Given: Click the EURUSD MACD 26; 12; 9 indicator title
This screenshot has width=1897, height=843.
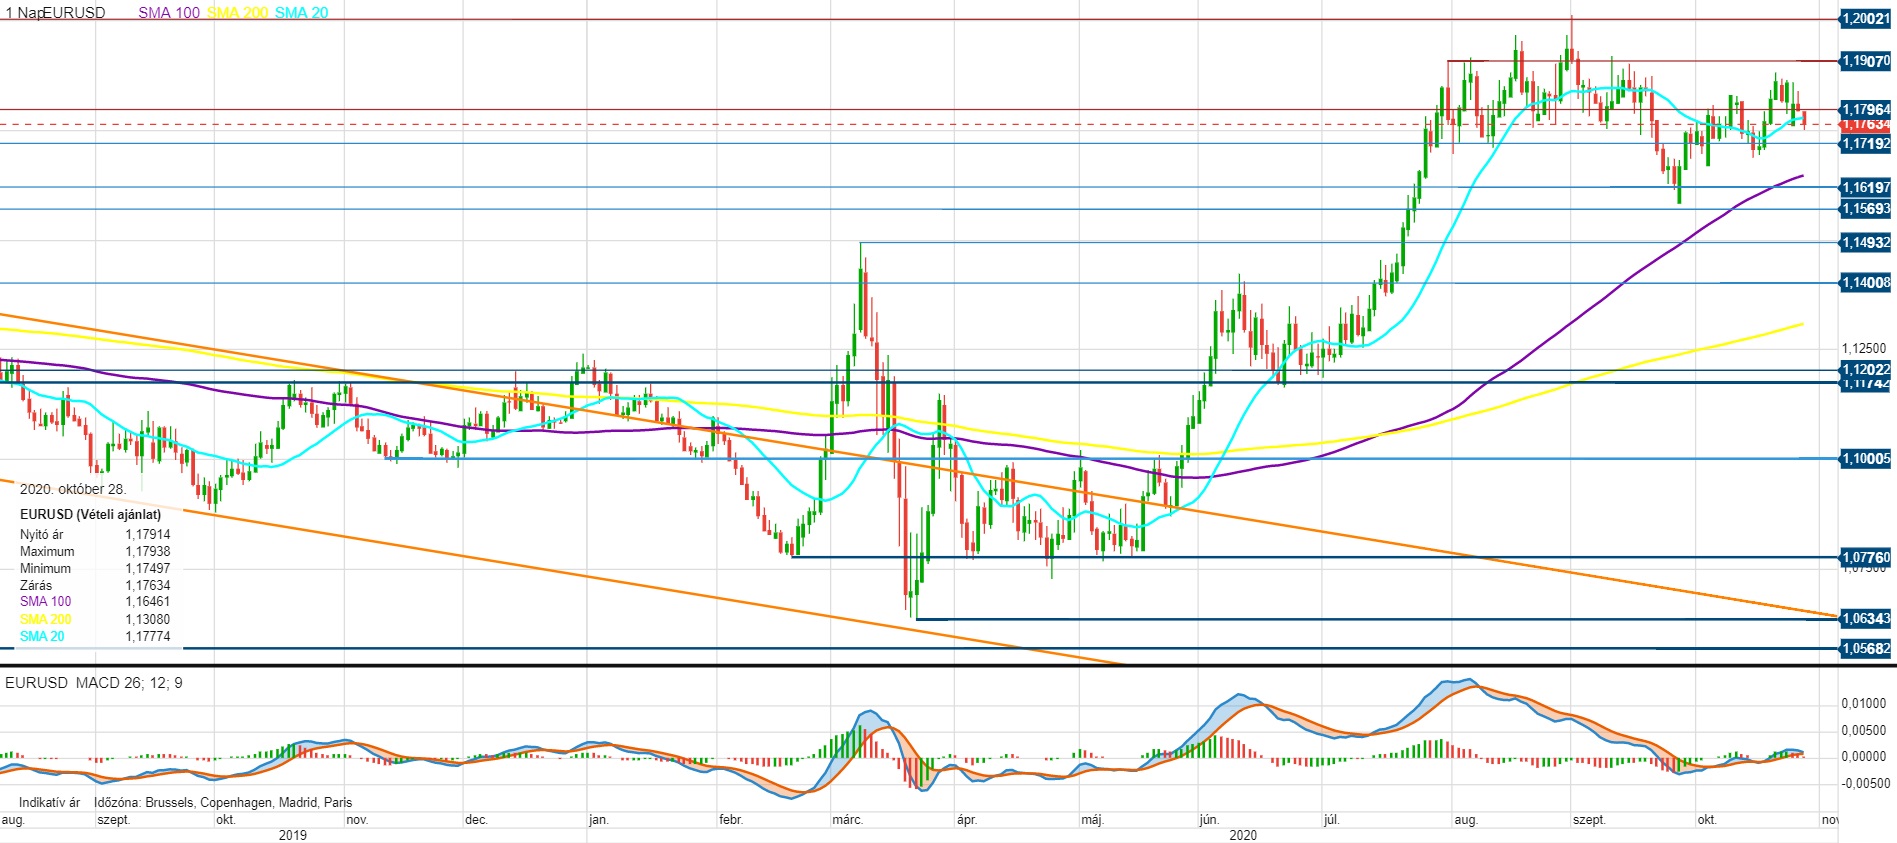Looking at the screenshot, I should coord(94,683).
